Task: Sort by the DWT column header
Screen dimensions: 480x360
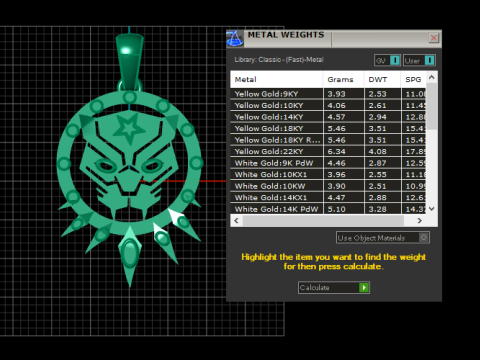Action: point(382,80)
